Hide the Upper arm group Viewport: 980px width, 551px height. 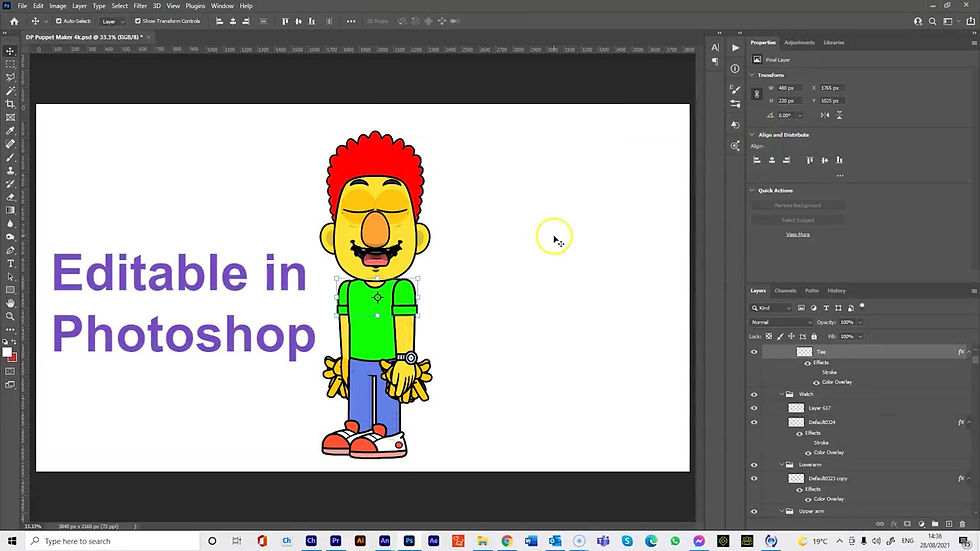754,511
